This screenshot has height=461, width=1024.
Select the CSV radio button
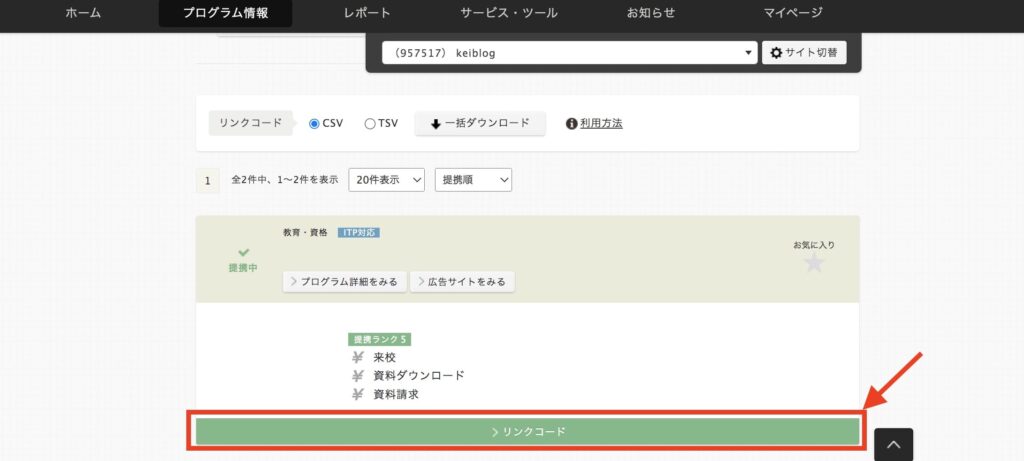pyautogui.click(x=314, y=123)
